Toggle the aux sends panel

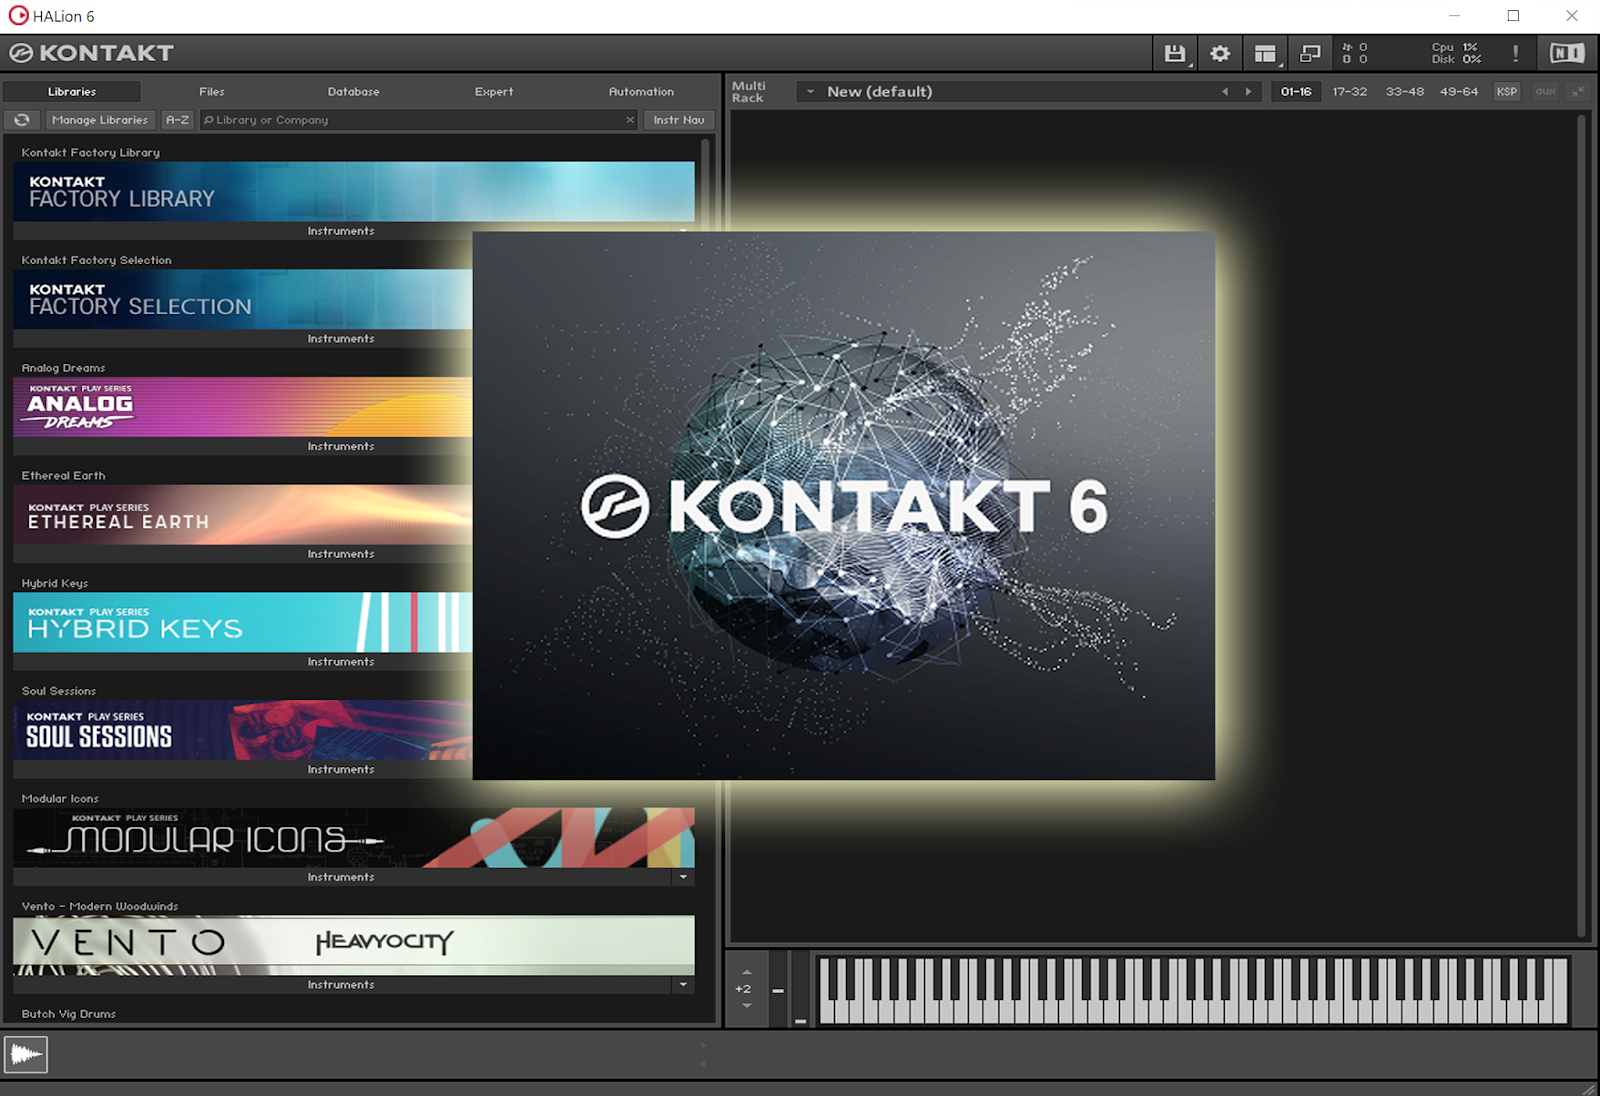click(1546, 92)
